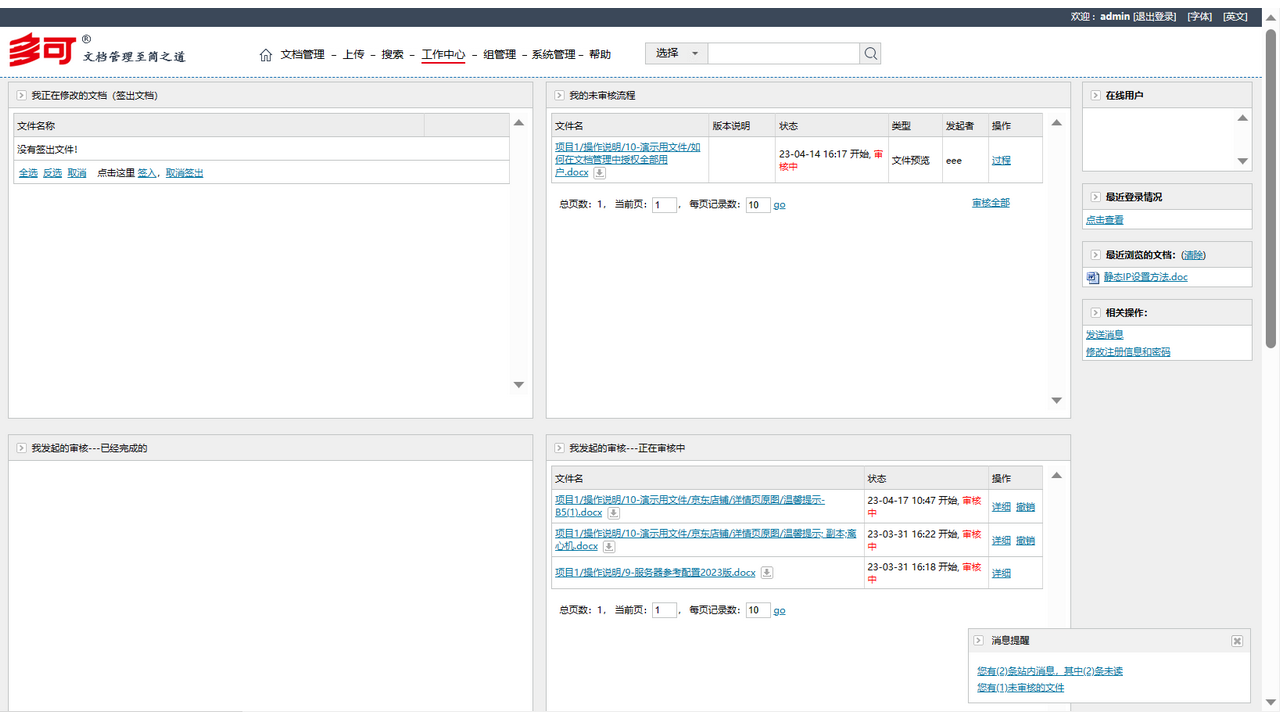Viewport: 1280px width, 720px height.
Task: Click download icon beside 服务器参考配置2023版.docx
Action: [766, 572]
